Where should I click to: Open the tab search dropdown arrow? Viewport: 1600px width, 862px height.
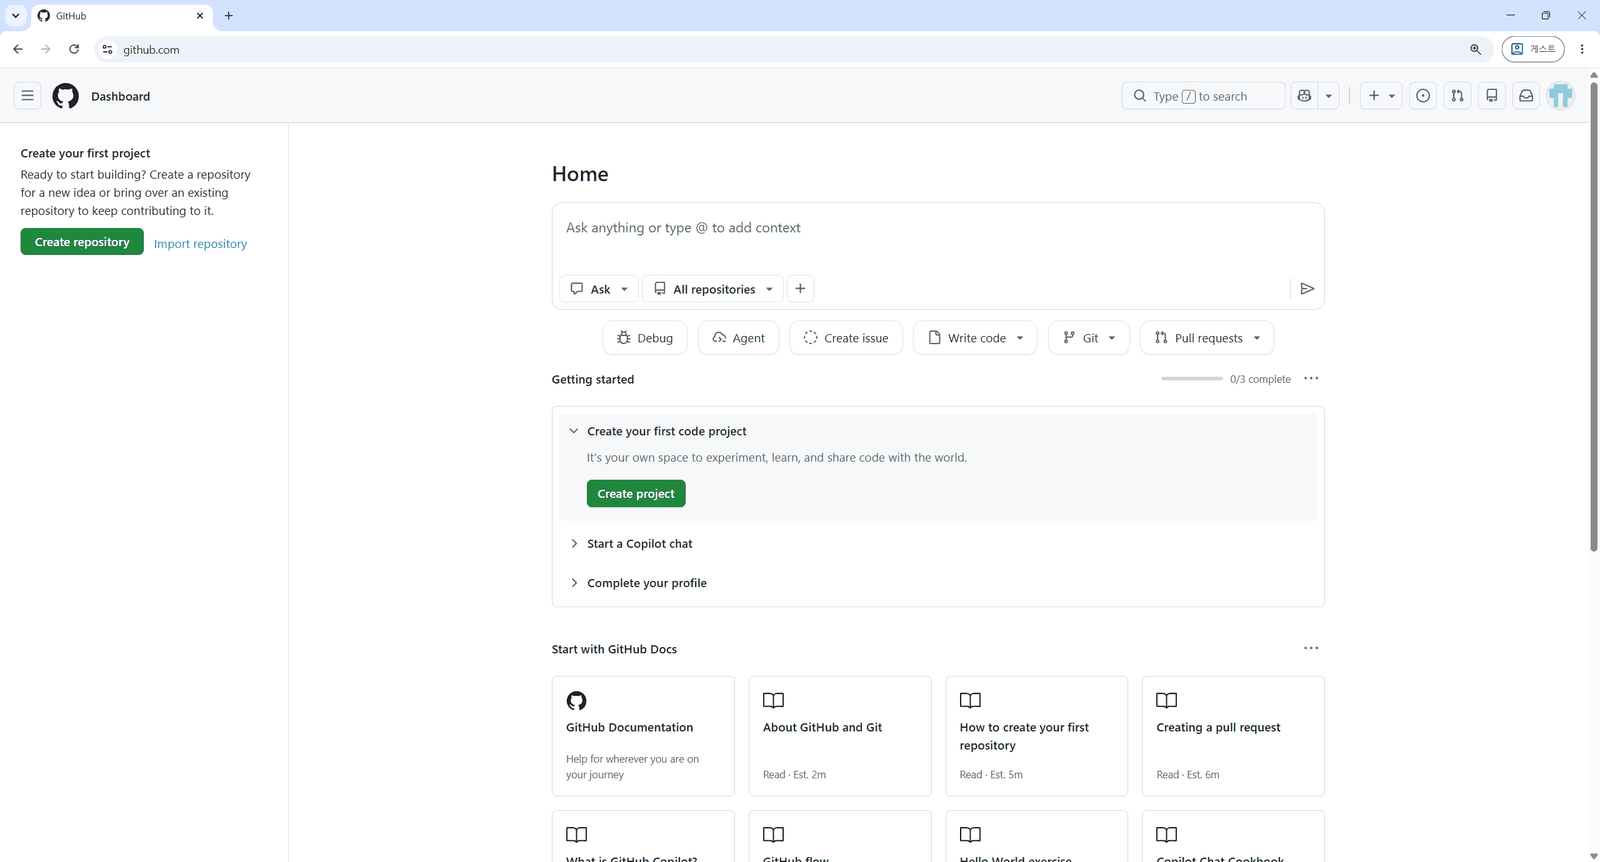(16, 16)
